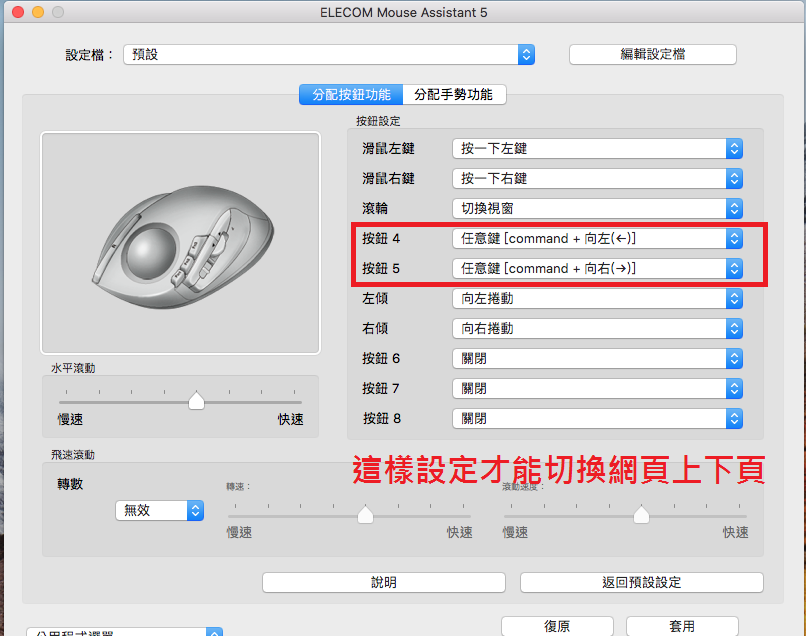Open the 滑鼠右鍵 function dropdown

[x=597, y=178]
